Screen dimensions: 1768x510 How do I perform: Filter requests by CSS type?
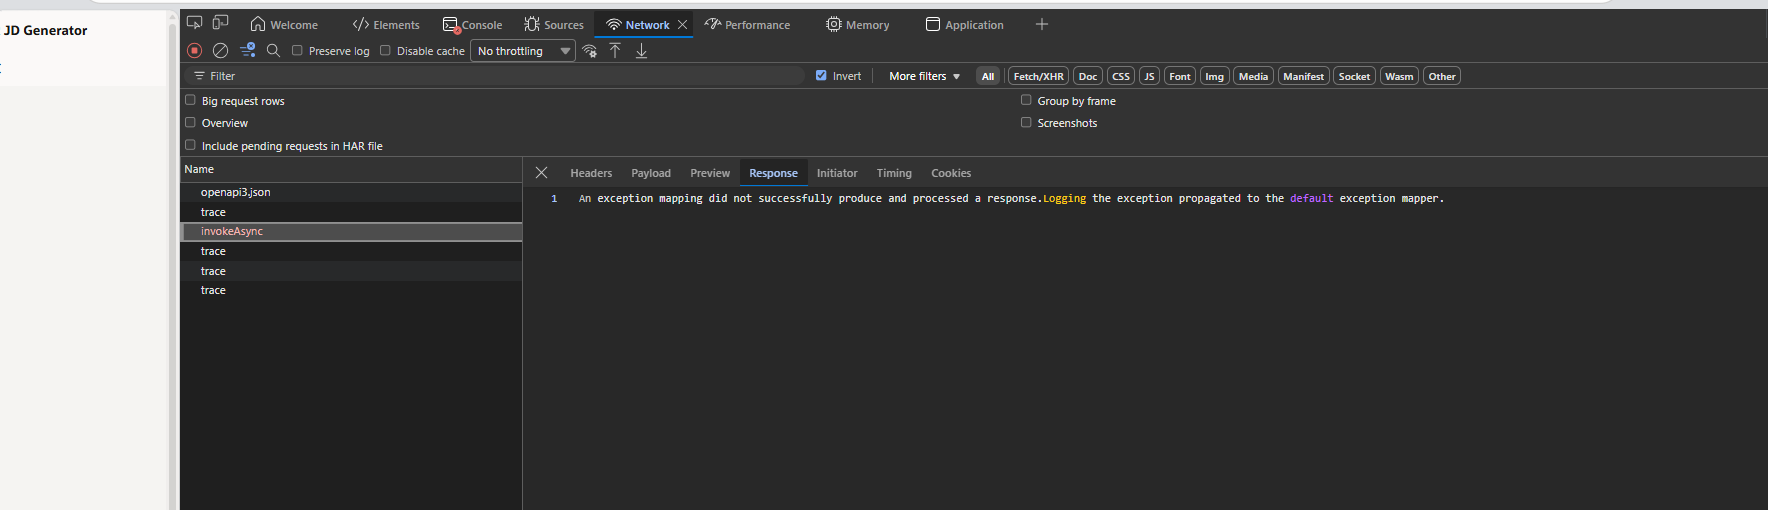pos(1121,76)
